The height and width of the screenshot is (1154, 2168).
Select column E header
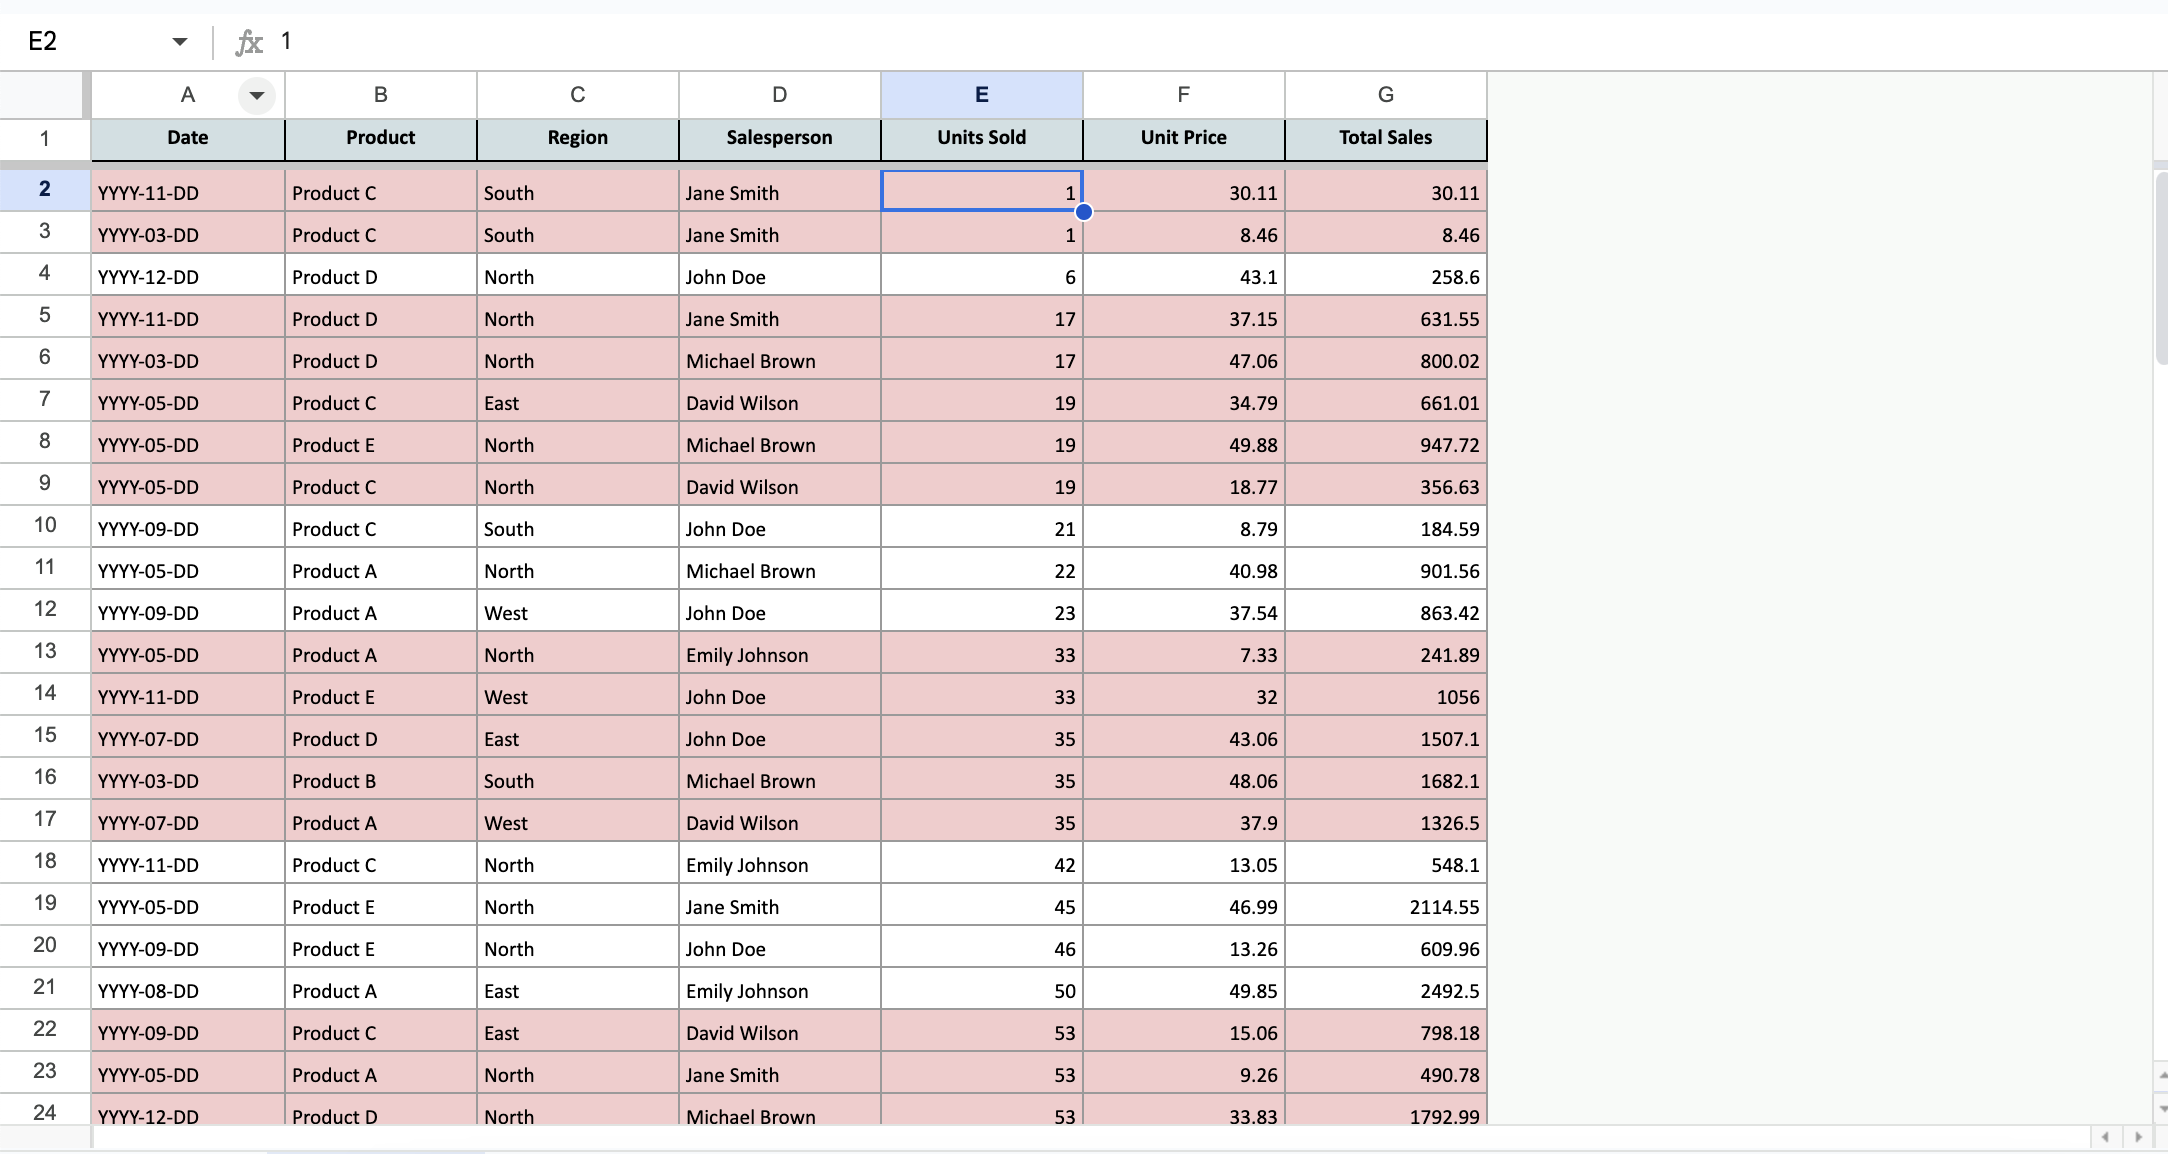(981, 95)
